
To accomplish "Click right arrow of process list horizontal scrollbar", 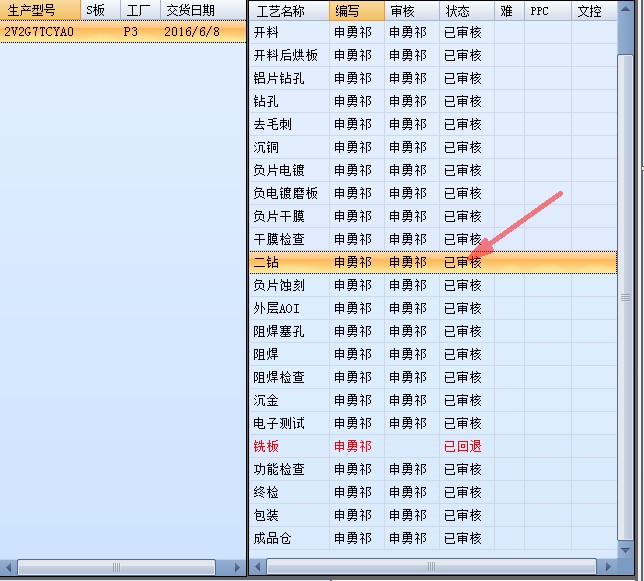I will tap(608, 567).
